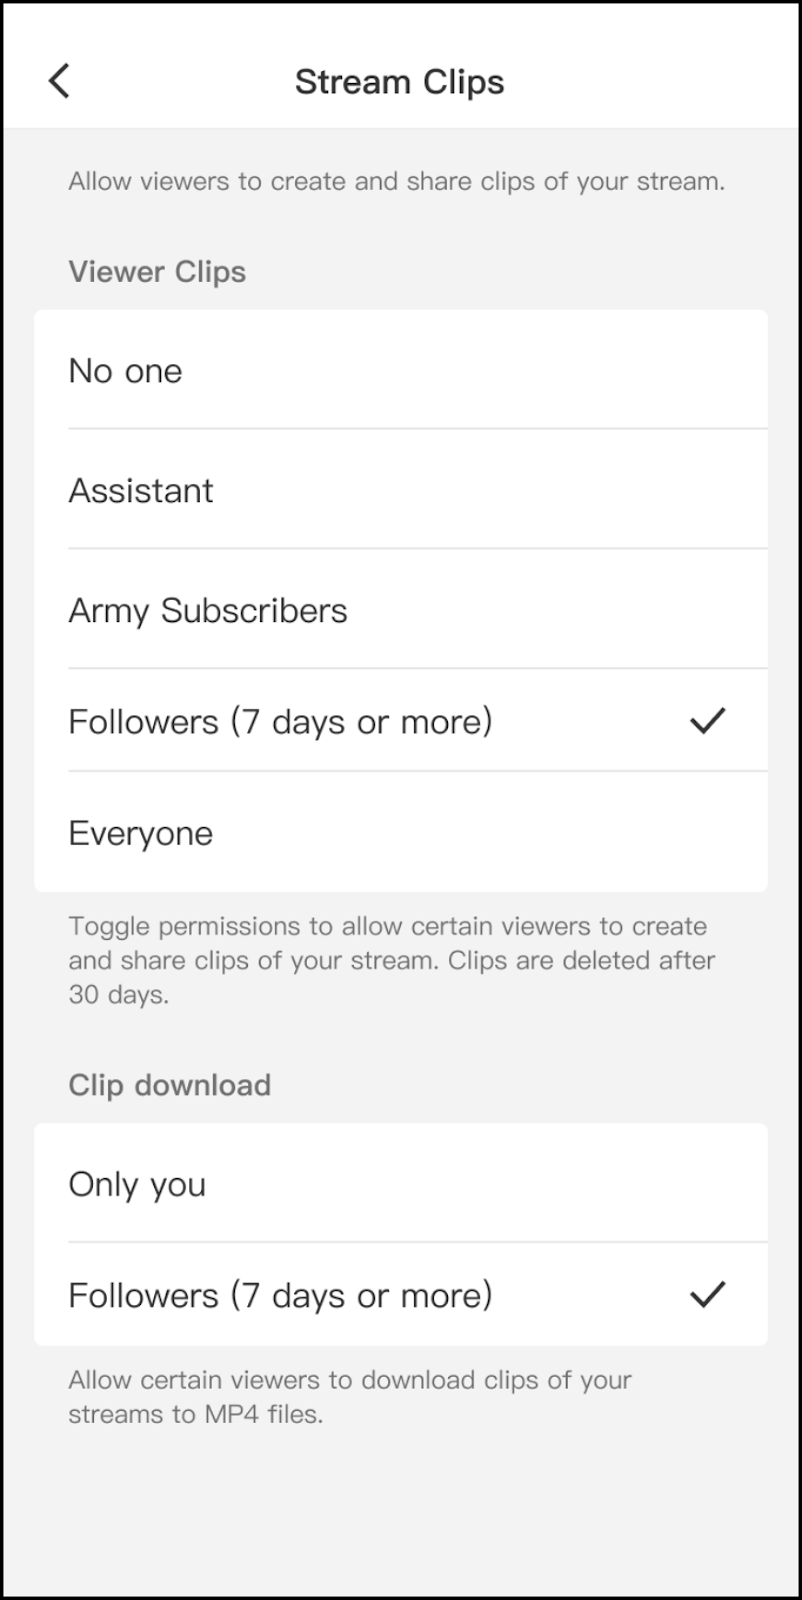Click the "30 days" deletion note
Viewport: 802px width, 1600px height.
pyautogui.click(x=118, y=995)
